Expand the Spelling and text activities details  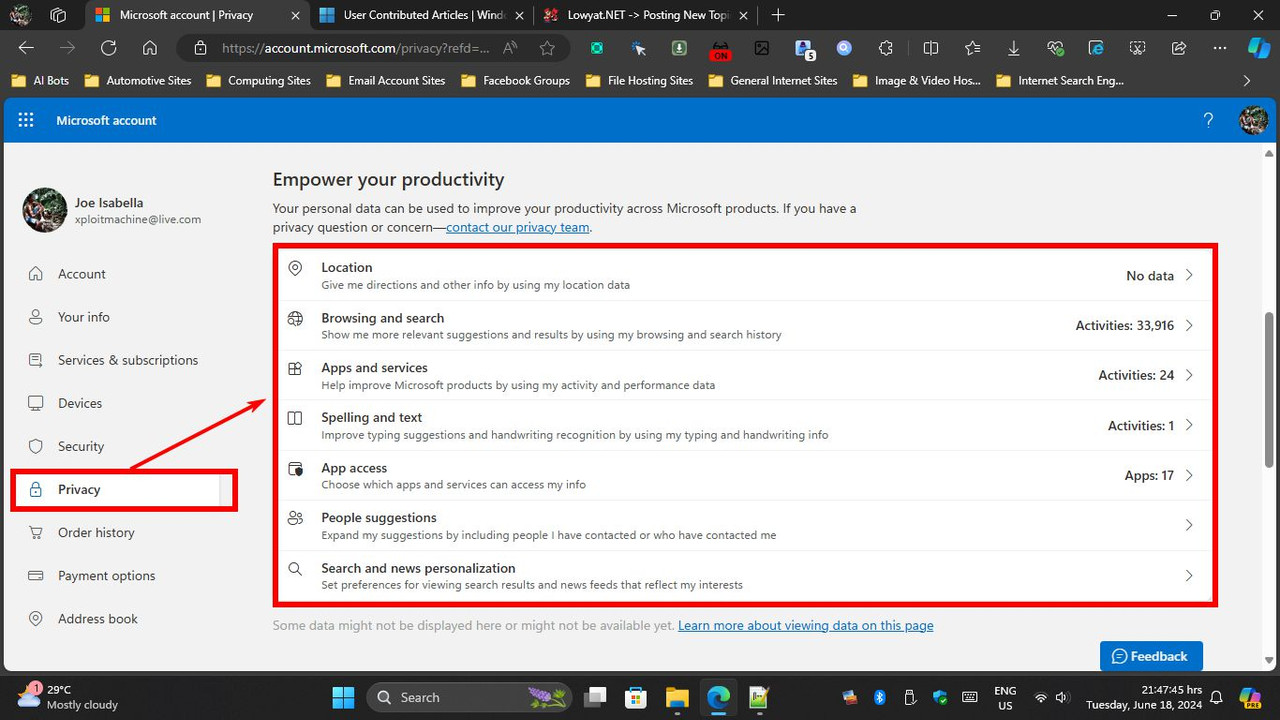(x=1188, y=425)
